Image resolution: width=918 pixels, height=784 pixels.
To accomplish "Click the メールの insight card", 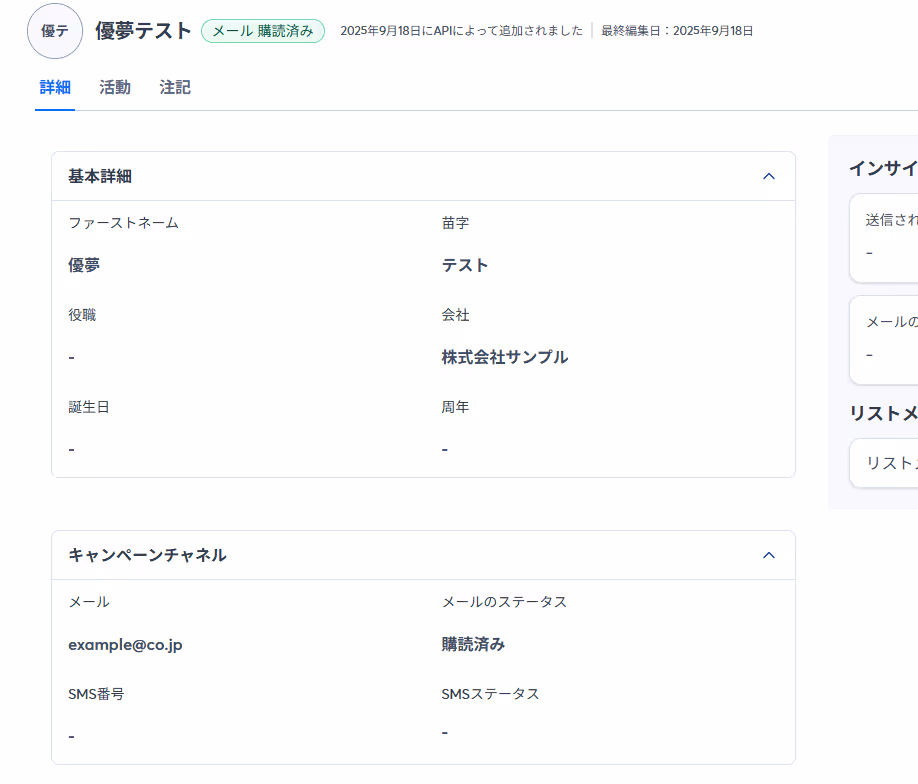I will click(x=884, y=340).
